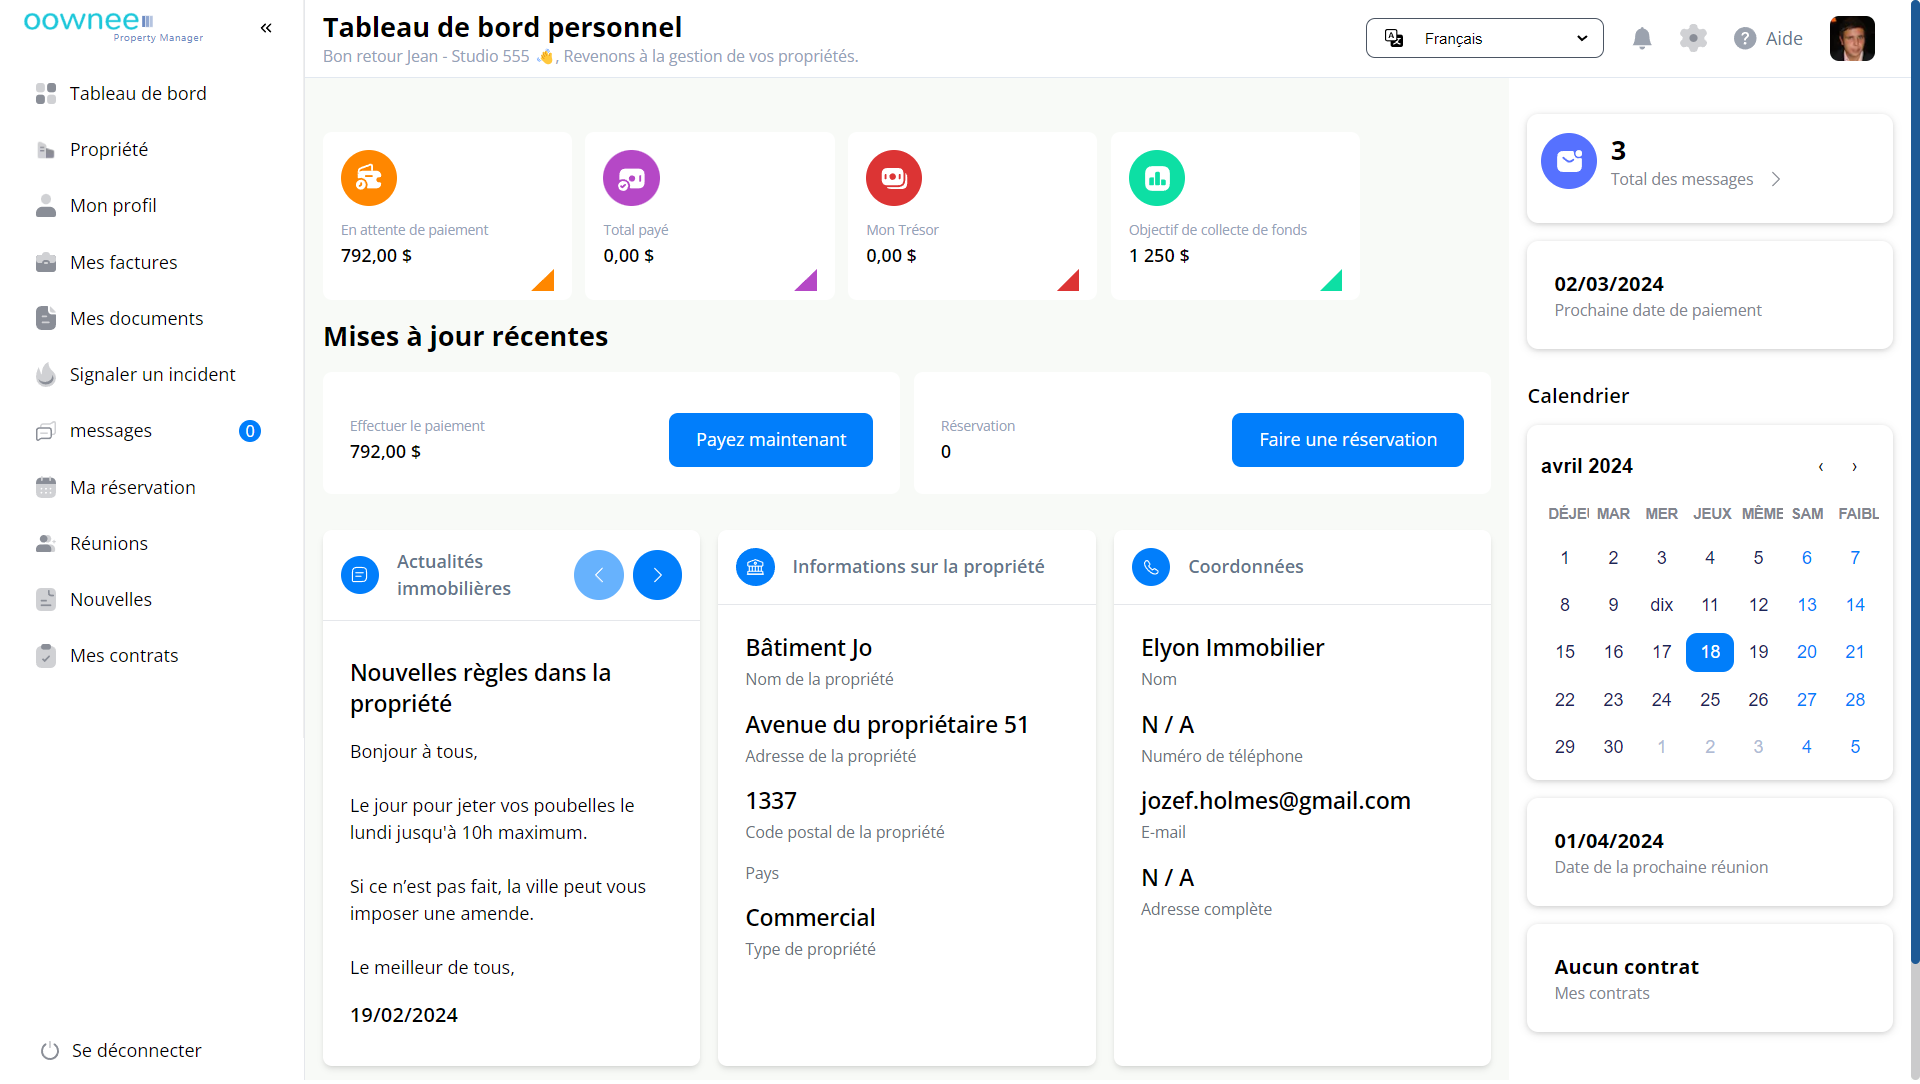The image size is (1920, 1084).
Task: Click the Mes contrats sidebar icon
Action: pyautogui.click(x=46, y=655)
